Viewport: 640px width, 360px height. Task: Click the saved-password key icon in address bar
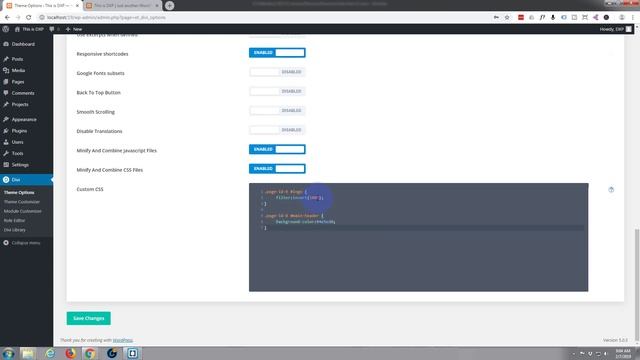tap(496, 17)
